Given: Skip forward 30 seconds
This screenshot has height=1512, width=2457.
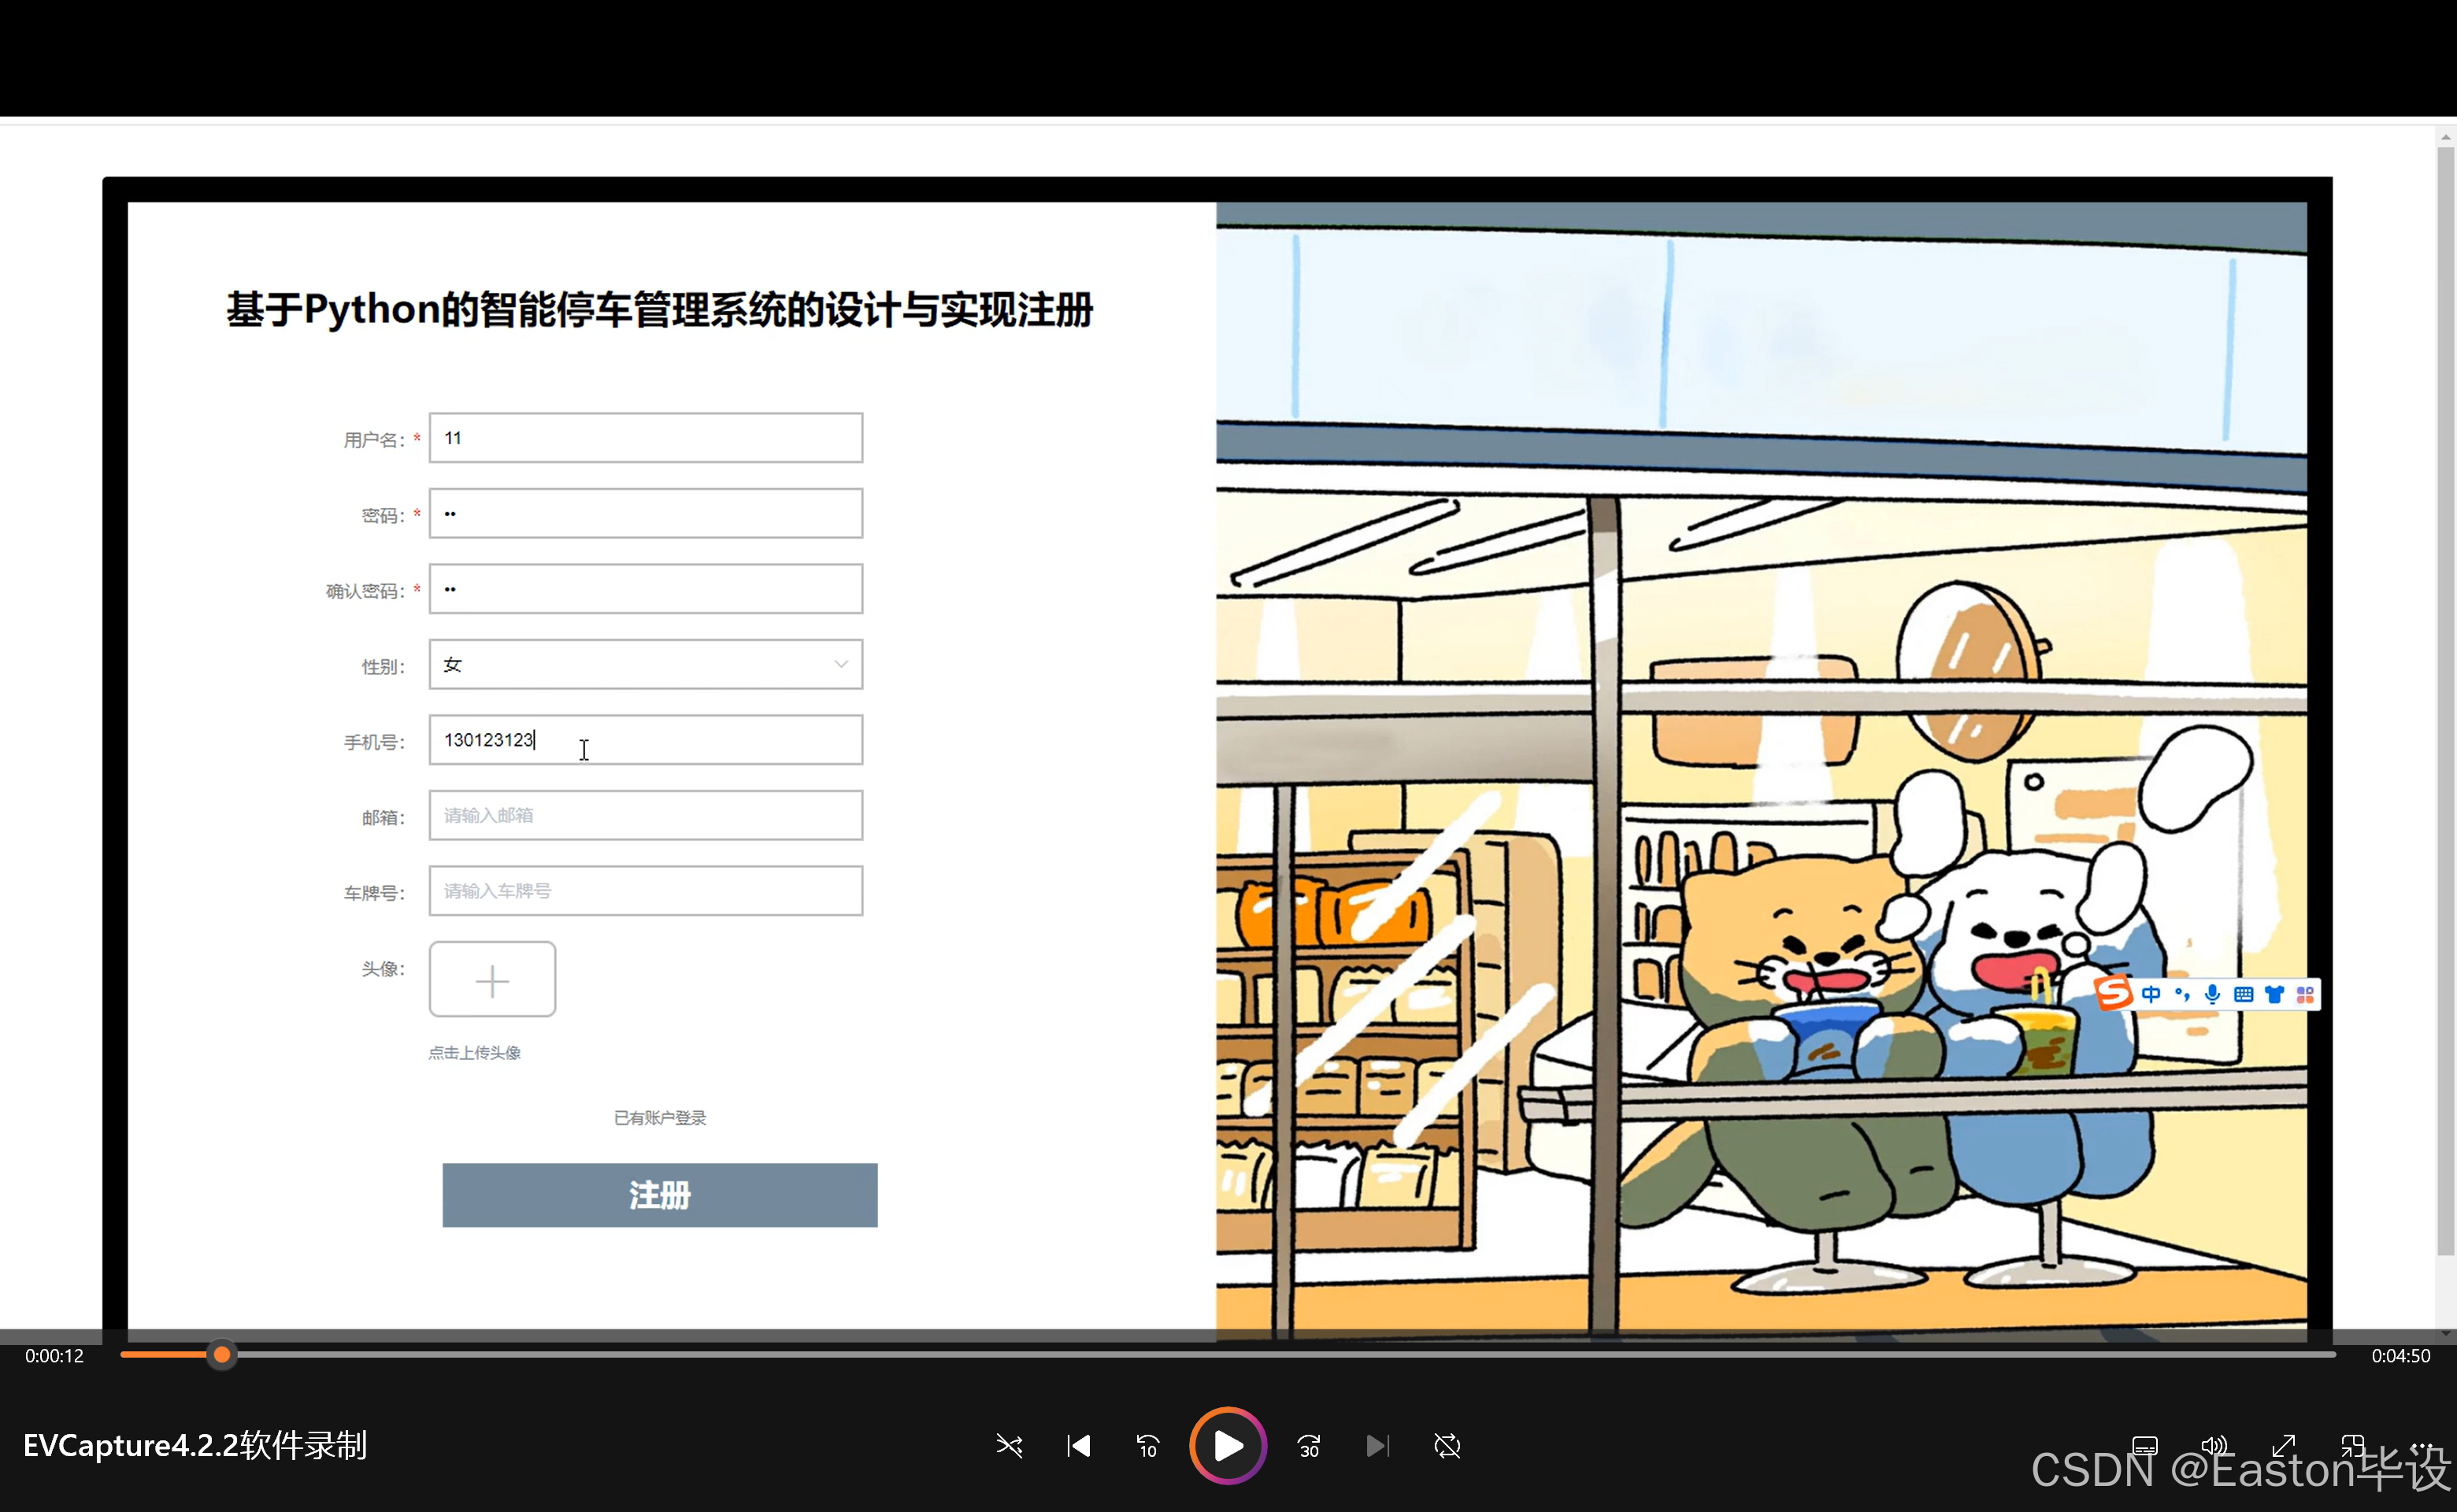Looking at the screenshot, I should [x=1309, y=1446].
